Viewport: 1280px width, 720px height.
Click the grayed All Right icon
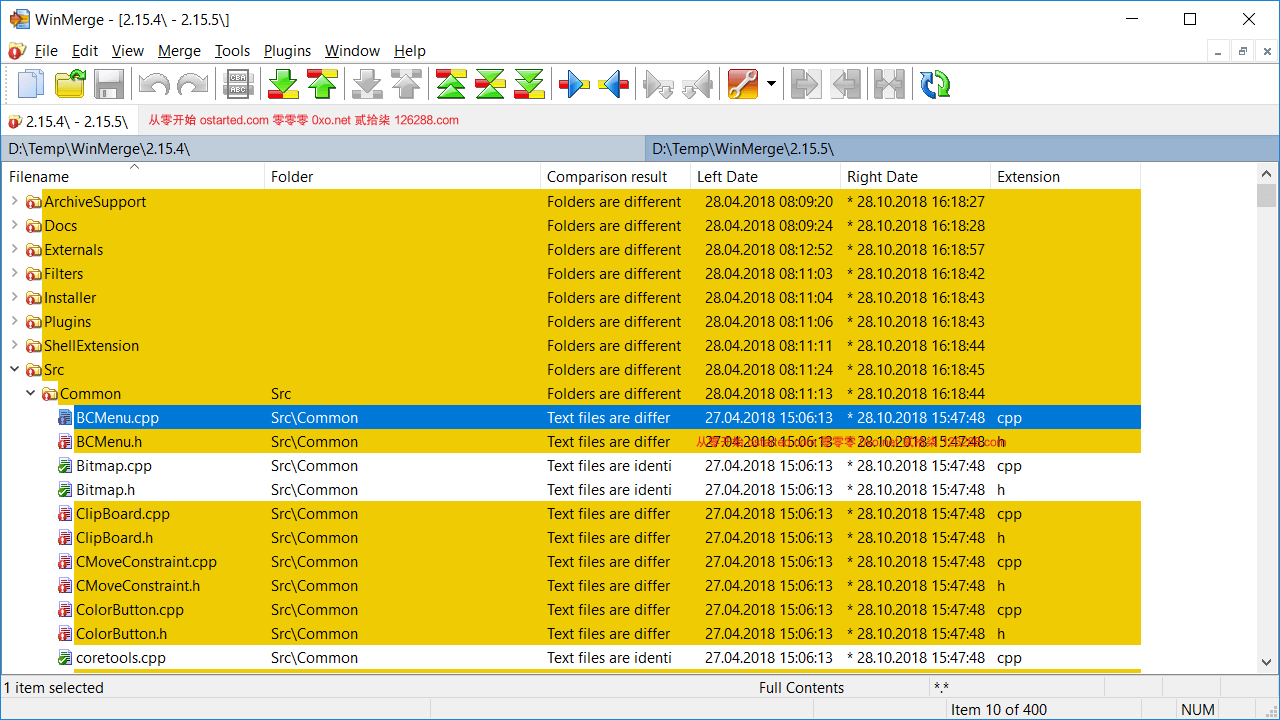804,84
